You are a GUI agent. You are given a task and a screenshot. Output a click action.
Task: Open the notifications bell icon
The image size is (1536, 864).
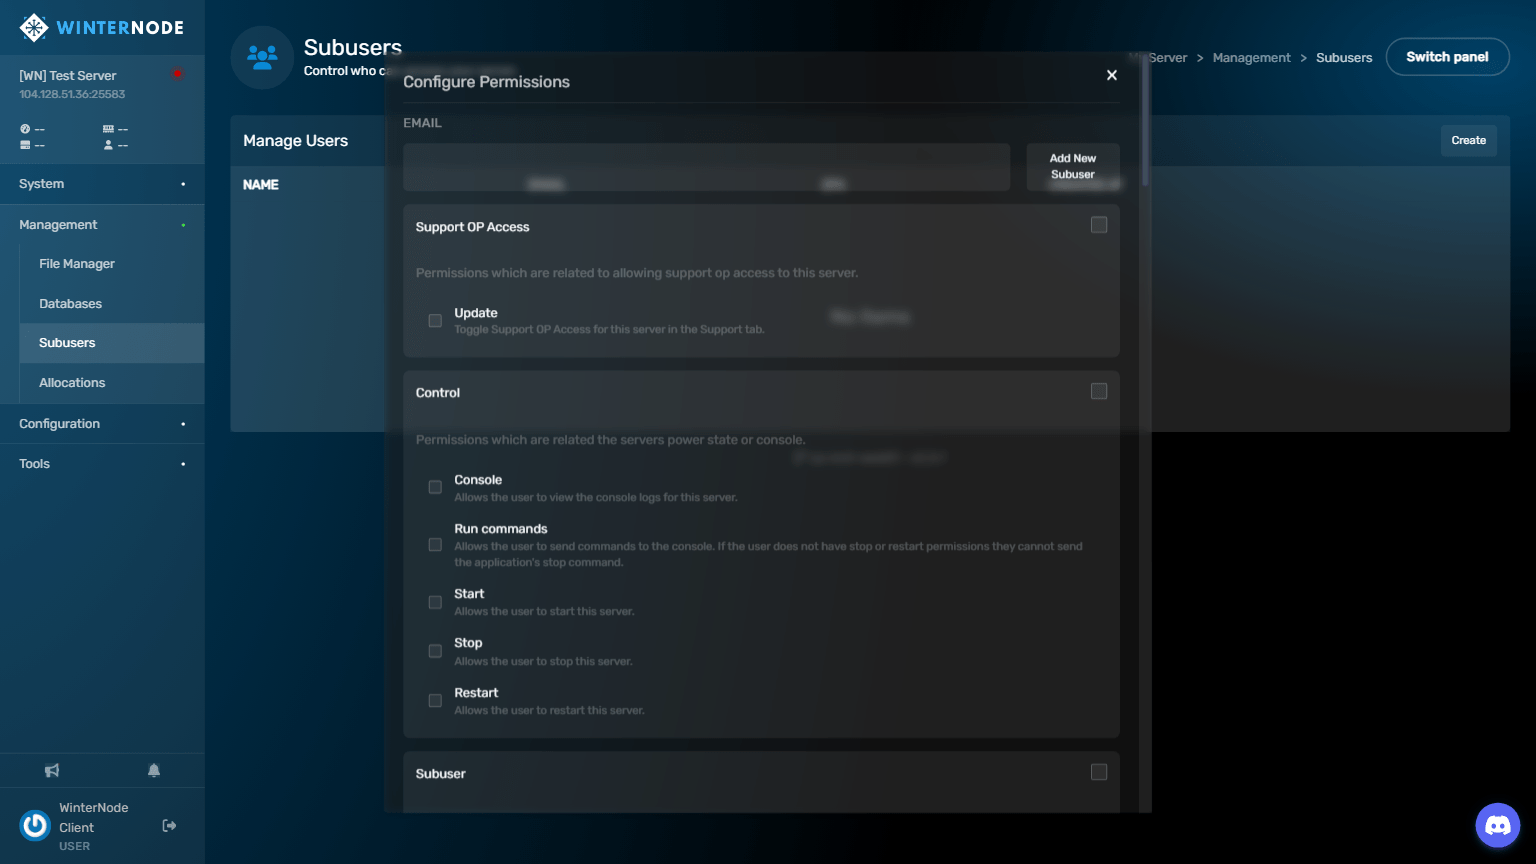(x=154, y=771)
